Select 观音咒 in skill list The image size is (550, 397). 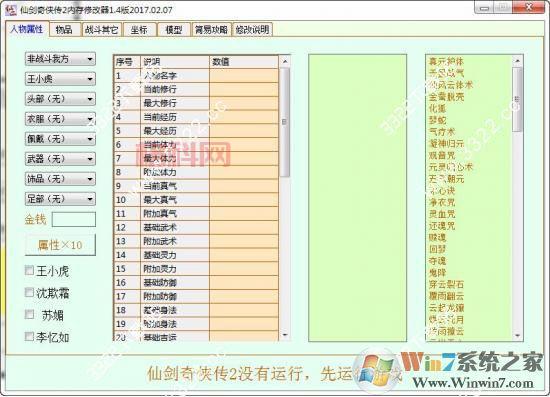coord(442,155)
